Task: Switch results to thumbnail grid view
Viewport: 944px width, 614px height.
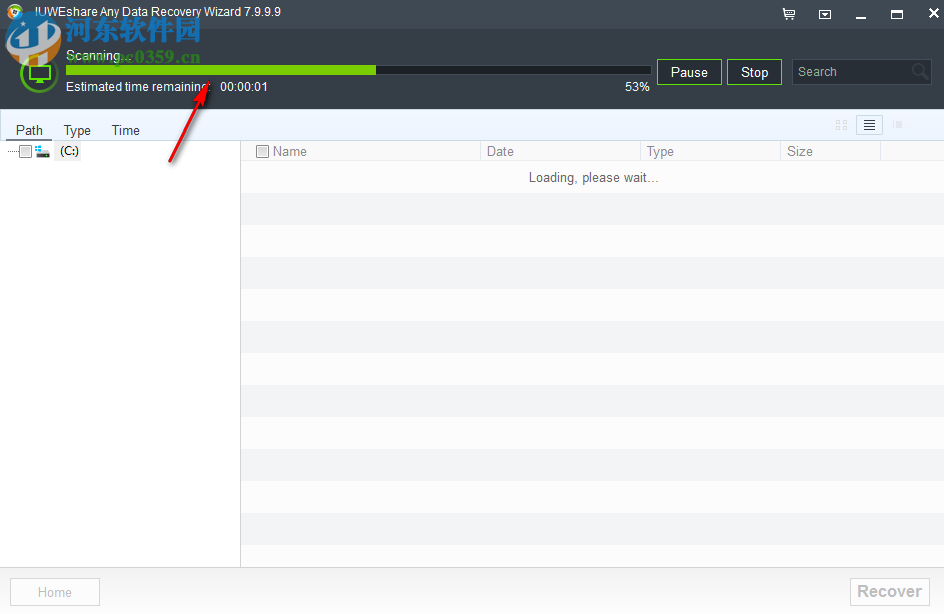Action: [841, 125]
